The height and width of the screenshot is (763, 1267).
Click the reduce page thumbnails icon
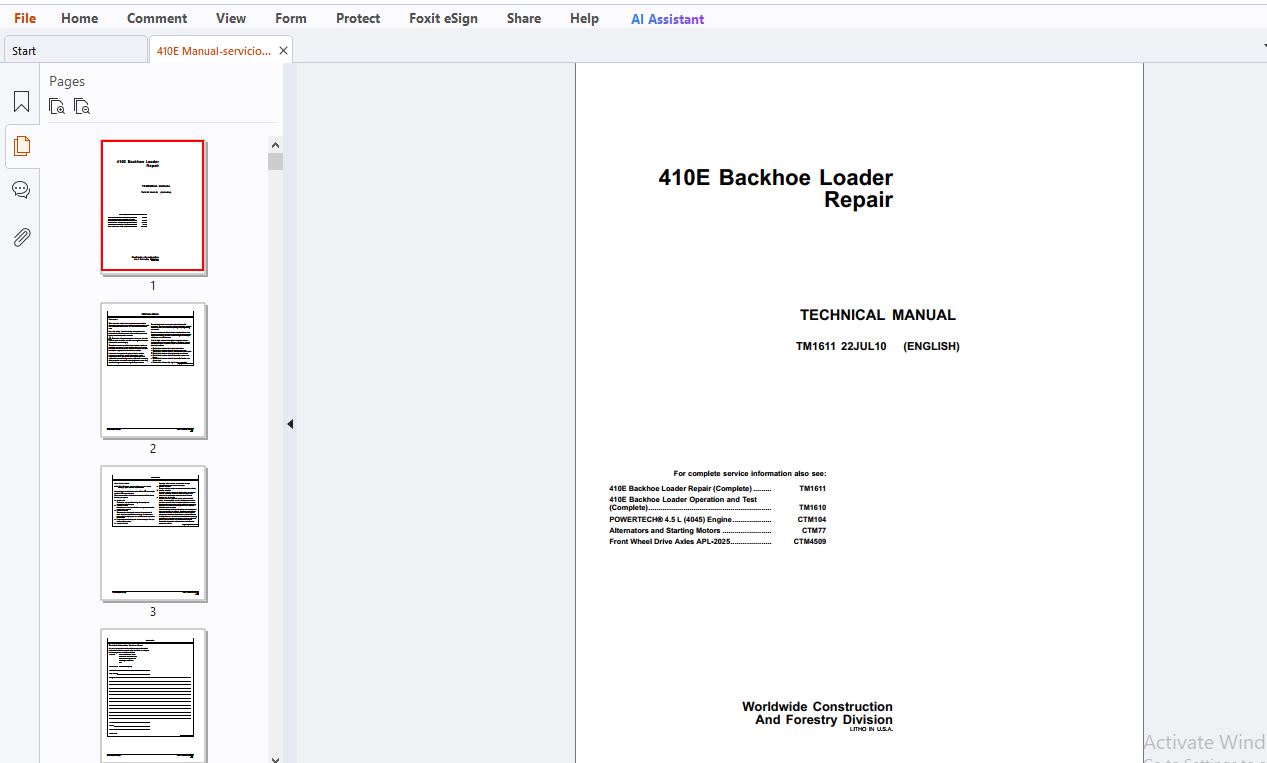(82, 107)
